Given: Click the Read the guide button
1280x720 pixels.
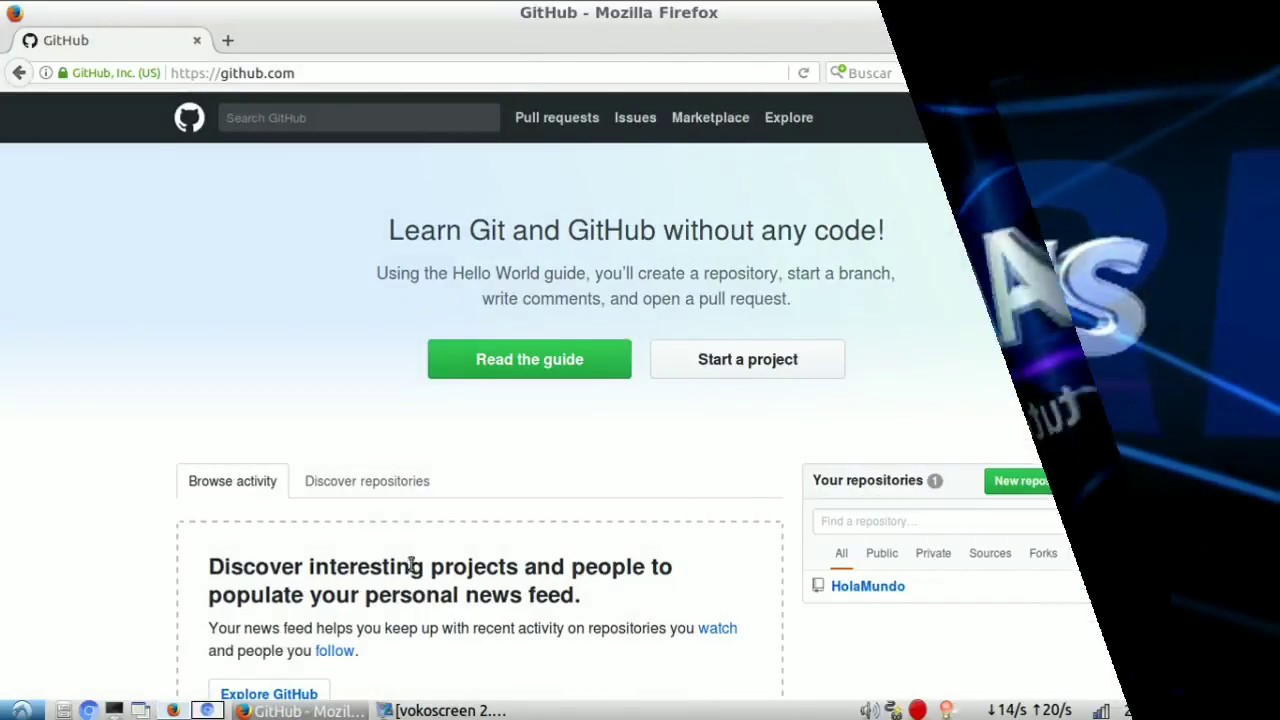Looking at the screenshot, I should click(529, 359).
